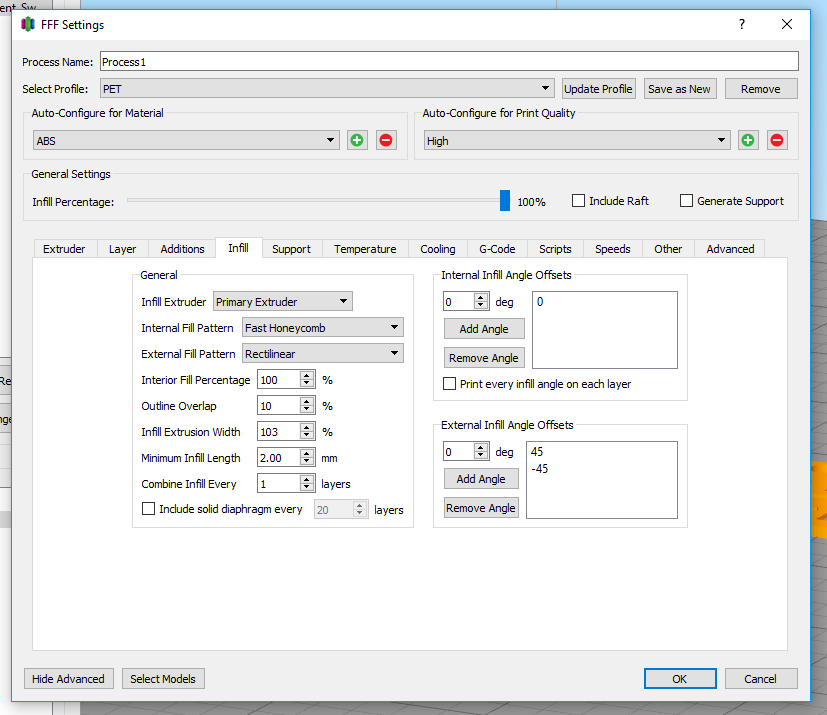The height and width of the screenshot is (715, 827).
Task: Open the External Fill Pattern dropdown
Action: point(323,354)
